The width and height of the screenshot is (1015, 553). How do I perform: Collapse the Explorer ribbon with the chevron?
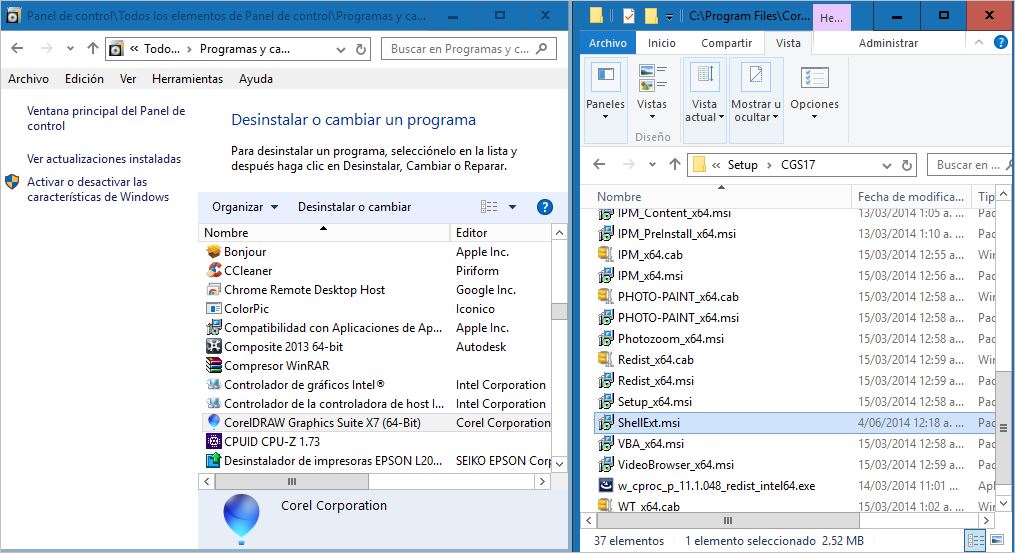coord(979,43)
